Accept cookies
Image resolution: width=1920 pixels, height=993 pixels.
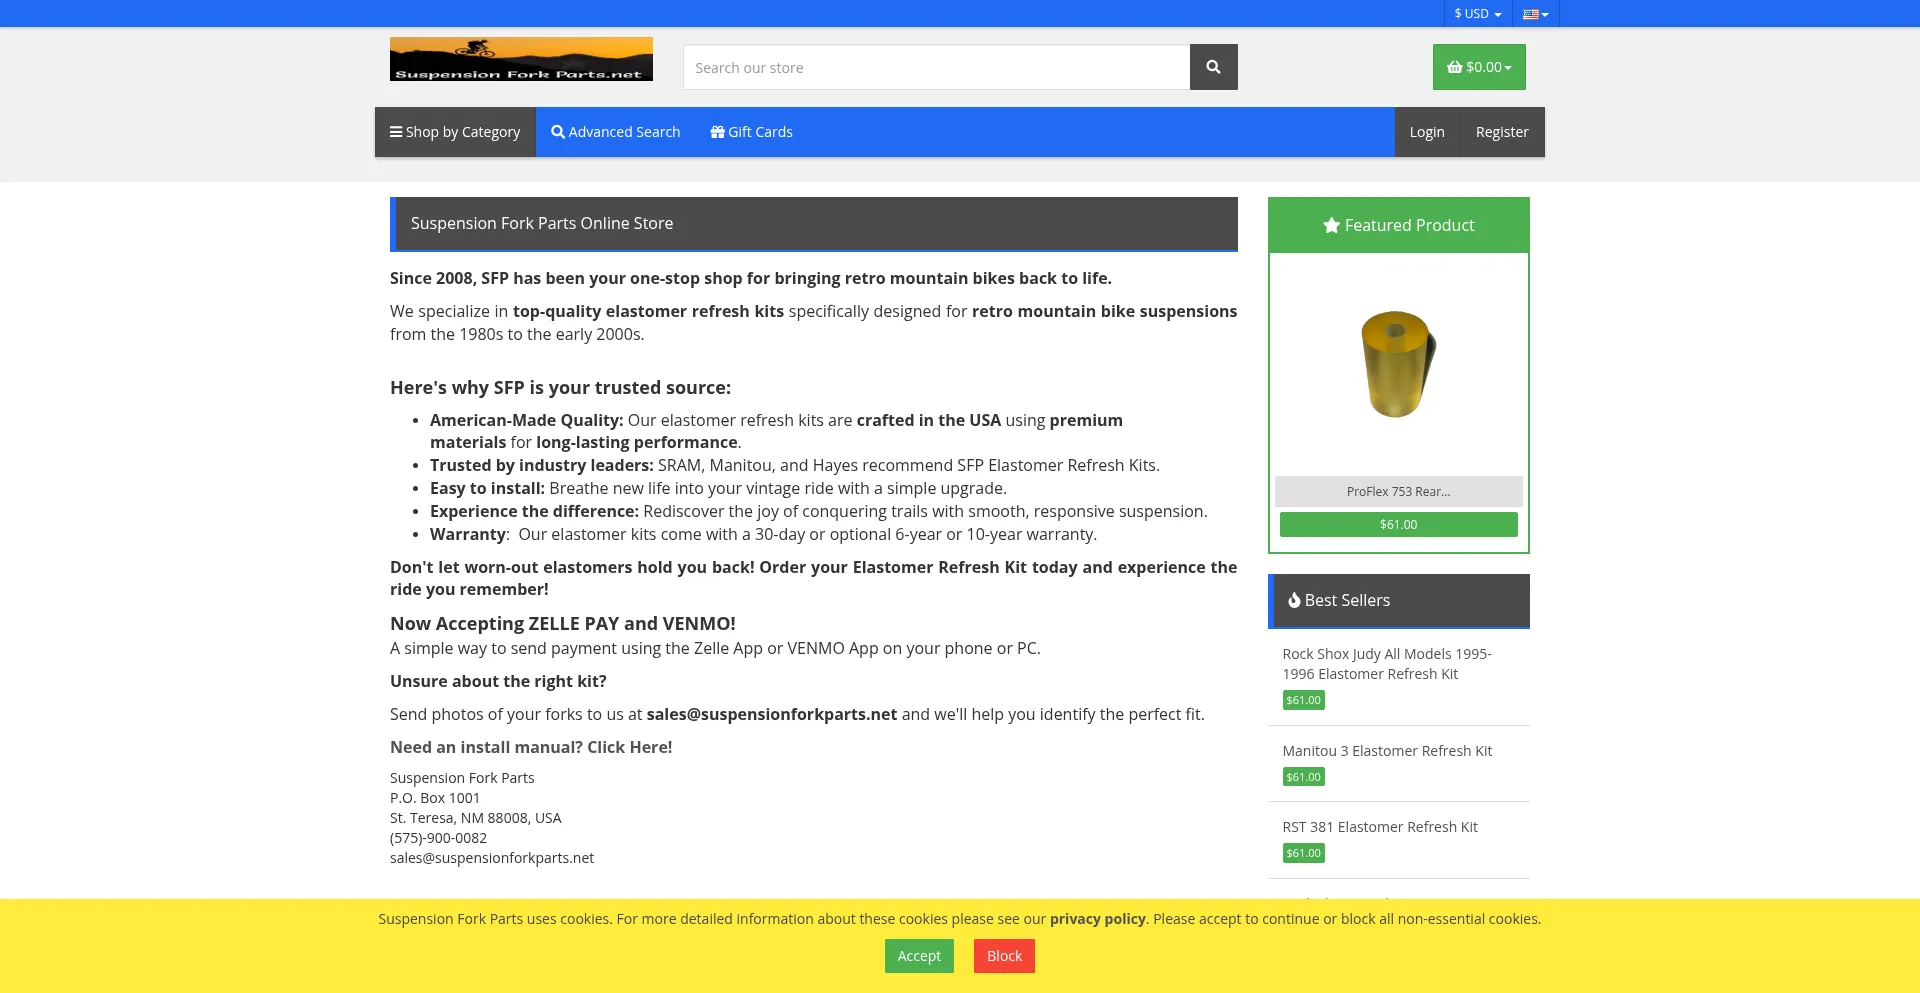click(x=919, y=956)
